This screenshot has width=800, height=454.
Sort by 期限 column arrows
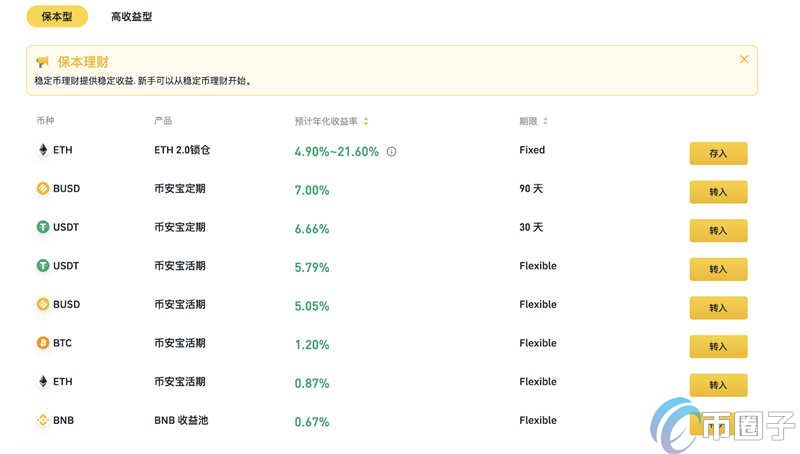(x=545, y=121)
